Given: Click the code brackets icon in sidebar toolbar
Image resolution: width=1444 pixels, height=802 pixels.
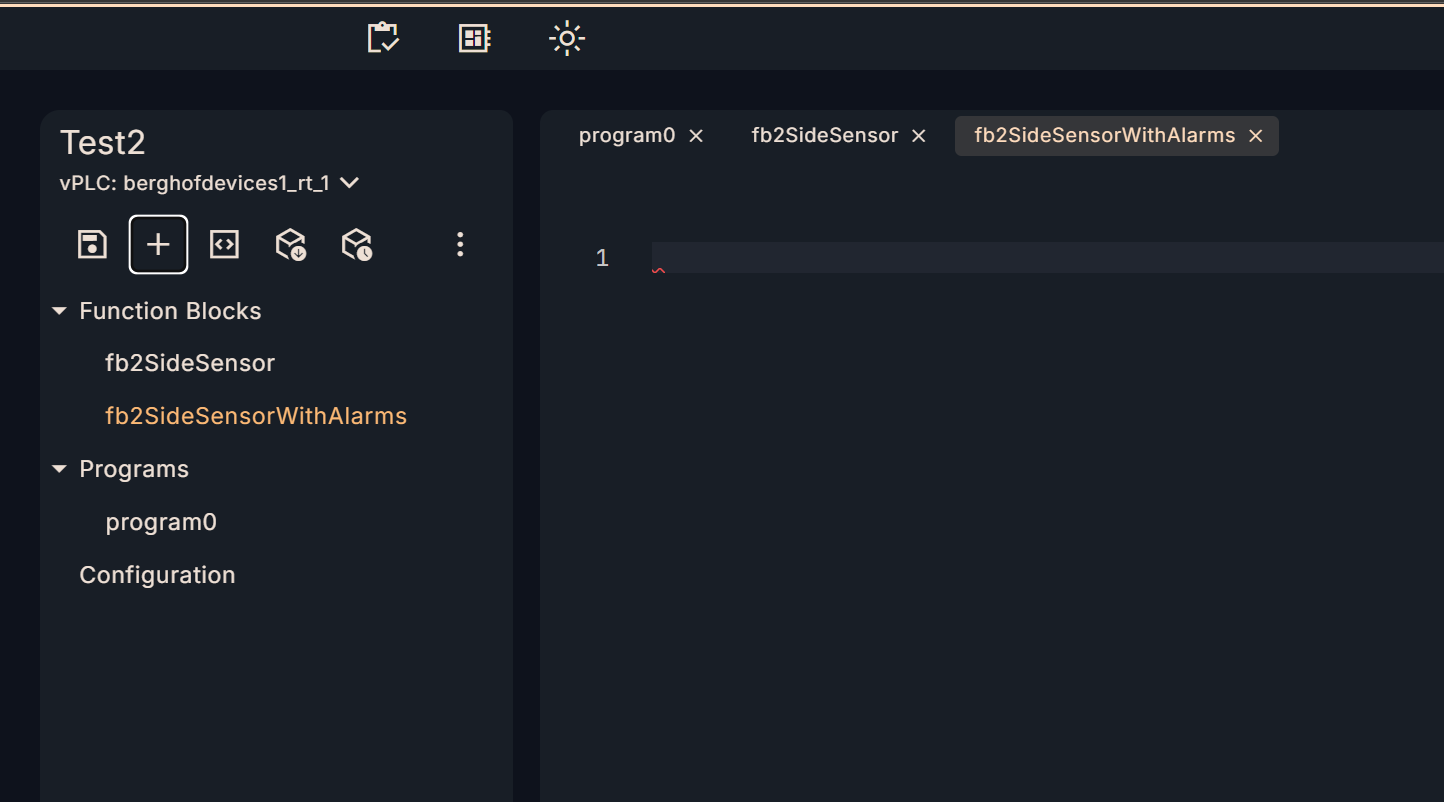Looking at the screenshot, I should pos(224,245).
